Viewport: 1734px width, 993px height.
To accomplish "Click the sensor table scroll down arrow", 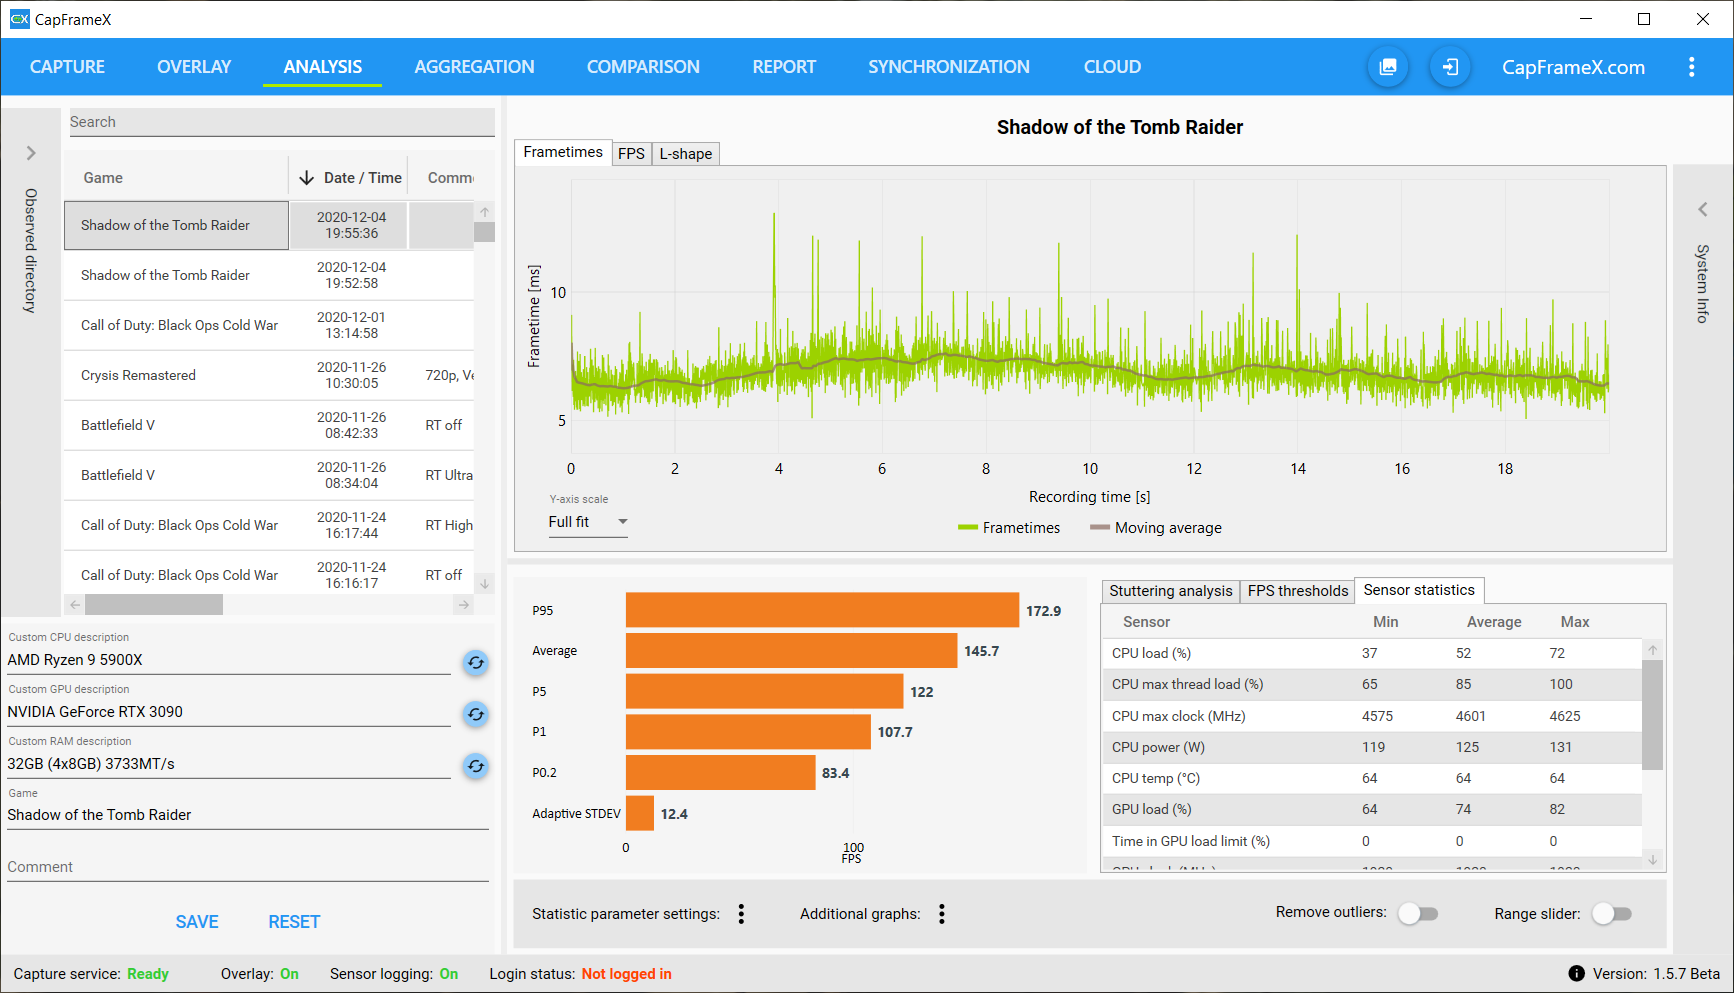I will 1653,860.
